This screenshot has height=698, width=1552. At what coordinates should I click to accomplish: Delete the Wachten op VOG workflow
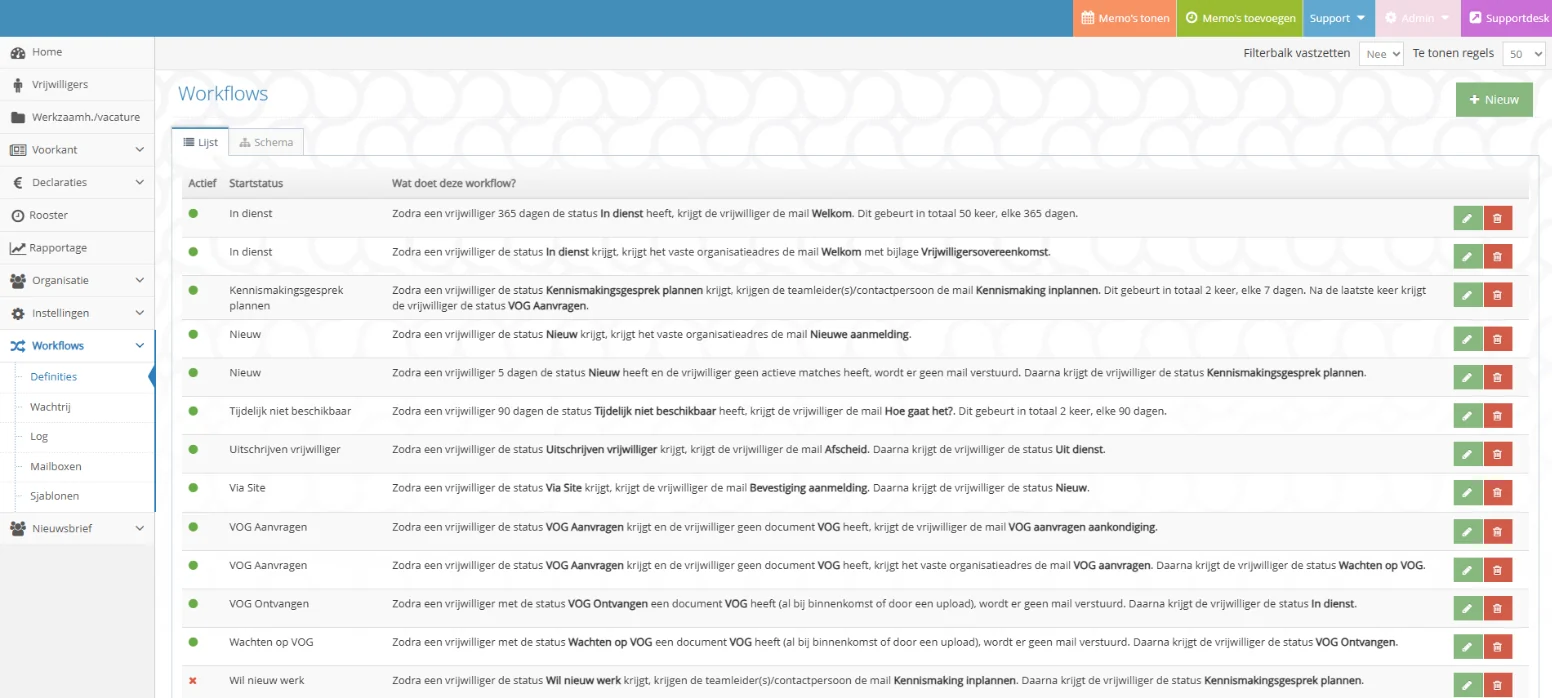click(1497, 646)
